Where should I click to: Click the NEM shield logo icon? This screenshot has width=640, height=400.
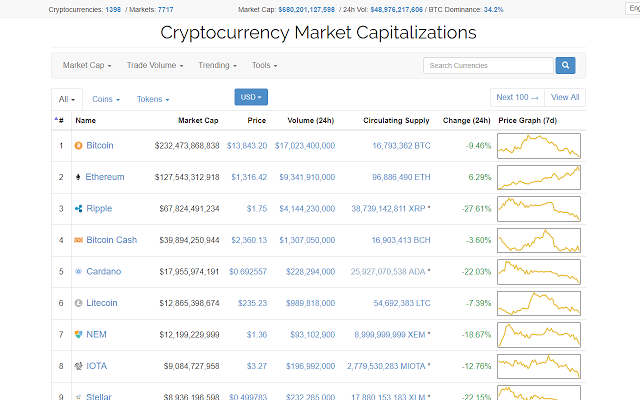click(78, 334)
